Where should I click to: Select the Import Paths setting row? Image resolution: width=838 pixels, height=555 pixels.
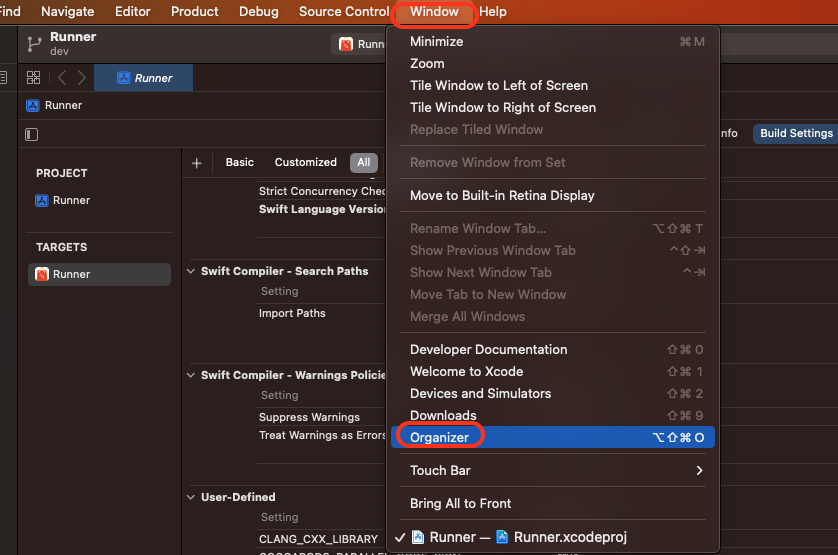pos(292,313)
